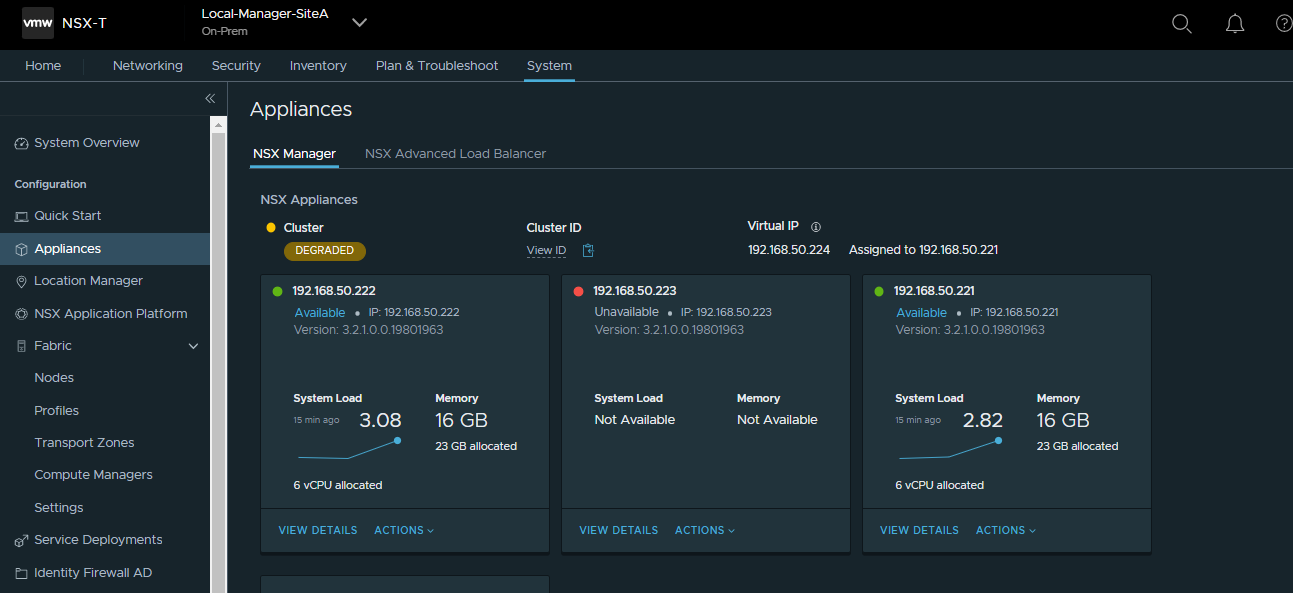Click the search magnifier icon
This screenshot has height=593, width=1293.
point(1181,24)
